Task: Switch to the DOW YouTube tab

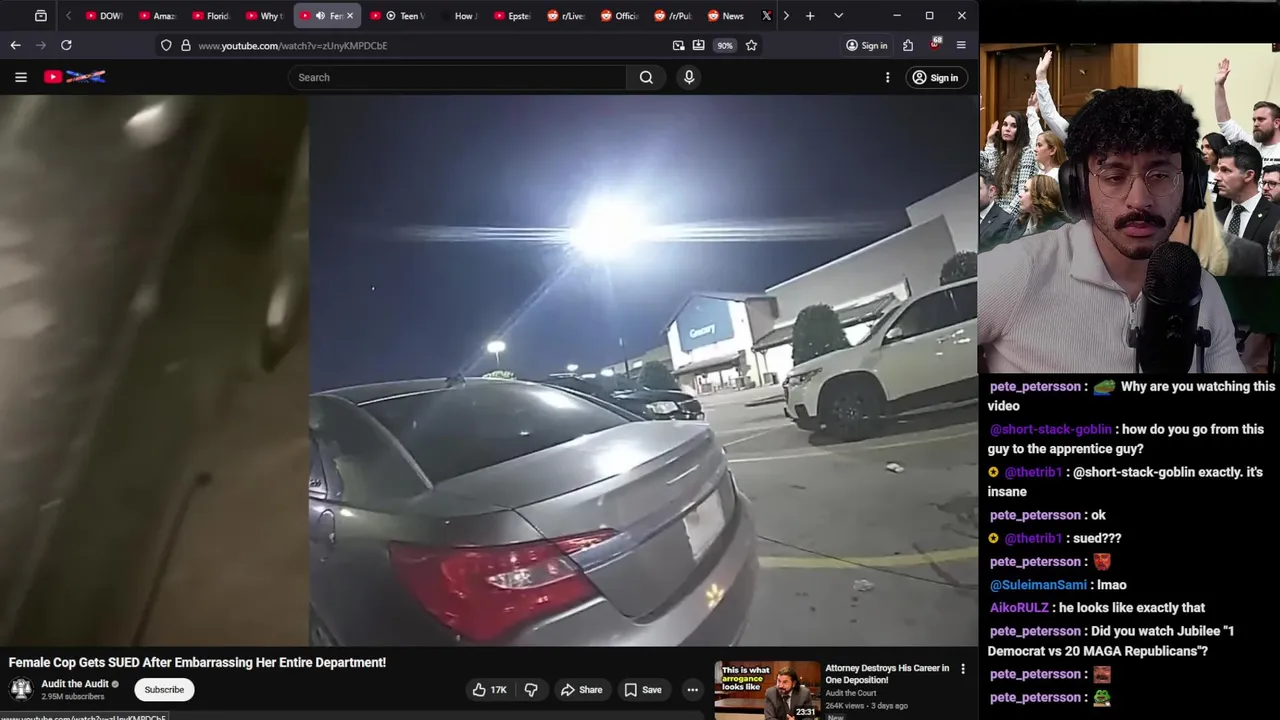Action: (104, 16)
